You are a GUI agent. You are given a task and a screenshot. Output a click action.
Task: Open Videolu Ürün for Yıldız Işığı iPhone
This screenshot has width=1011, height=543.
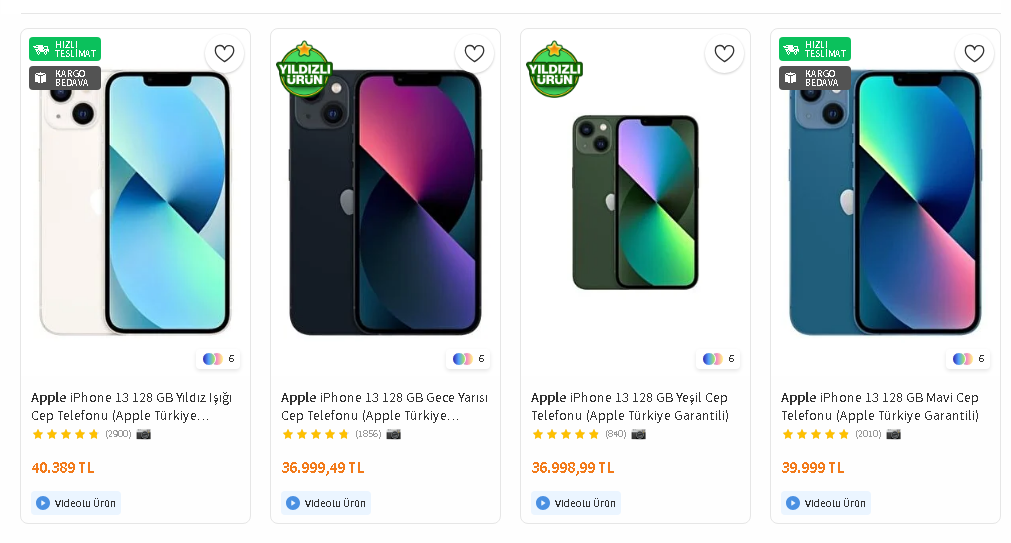tap(76, 503)
